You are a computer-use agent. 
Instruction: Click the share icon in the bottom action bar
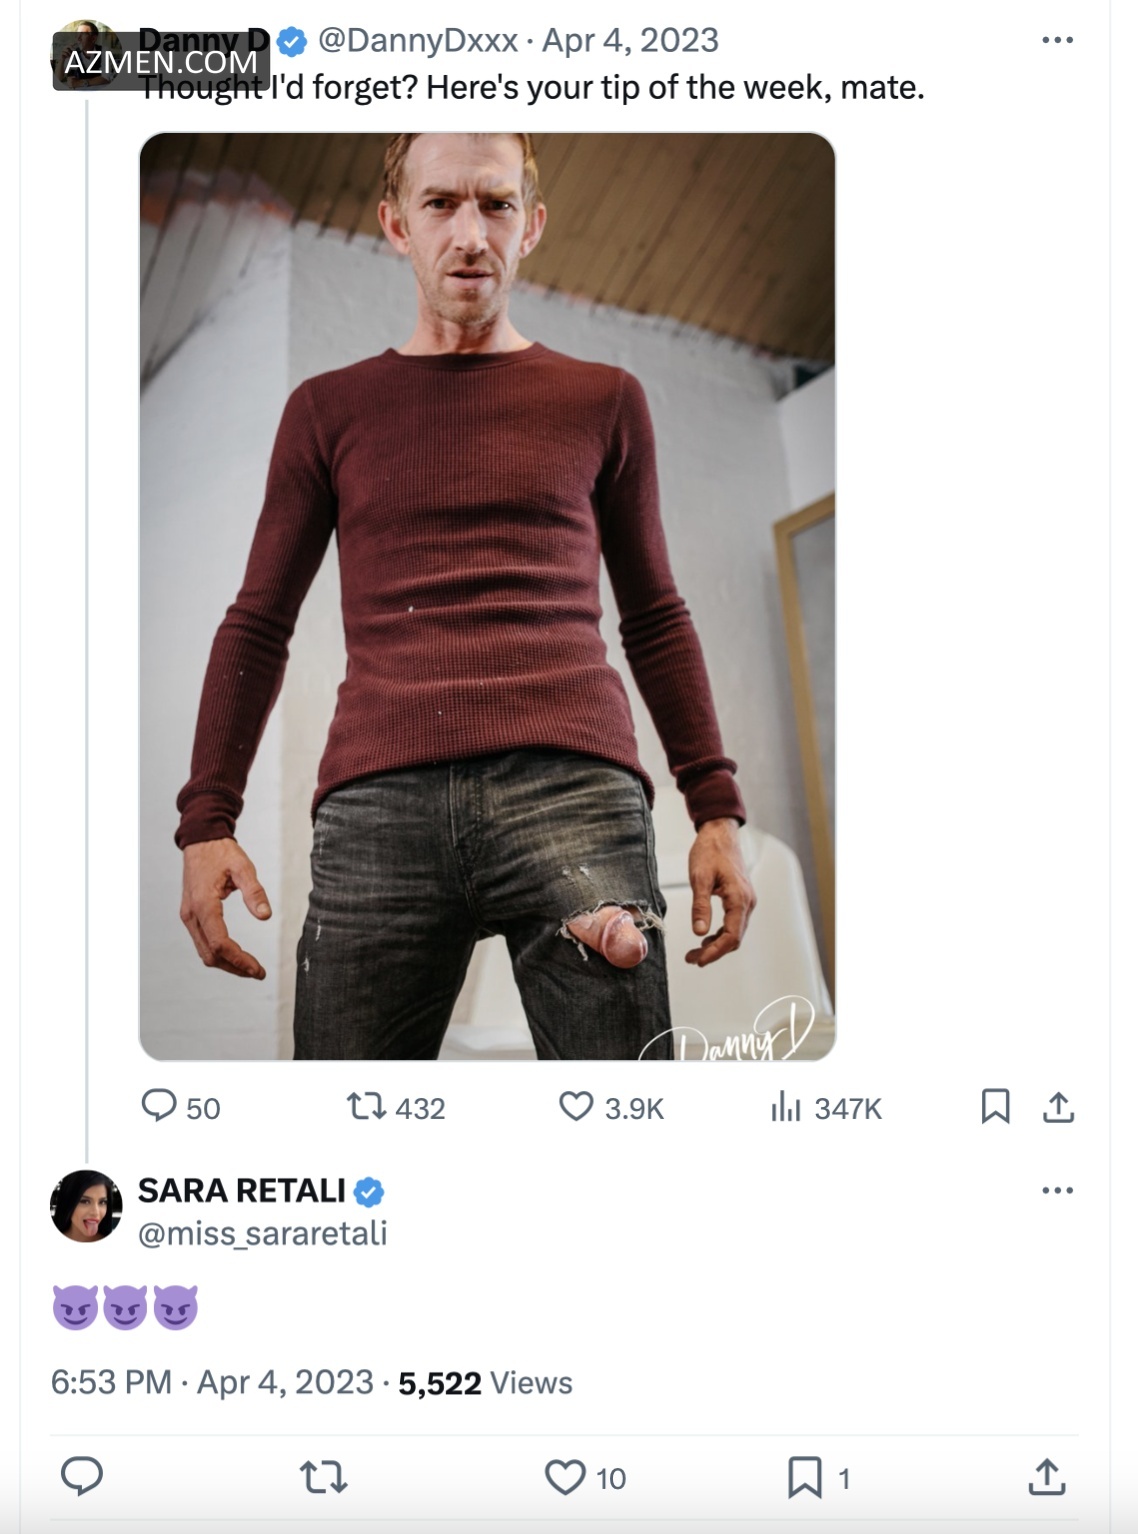[x=1047, y=1477]
